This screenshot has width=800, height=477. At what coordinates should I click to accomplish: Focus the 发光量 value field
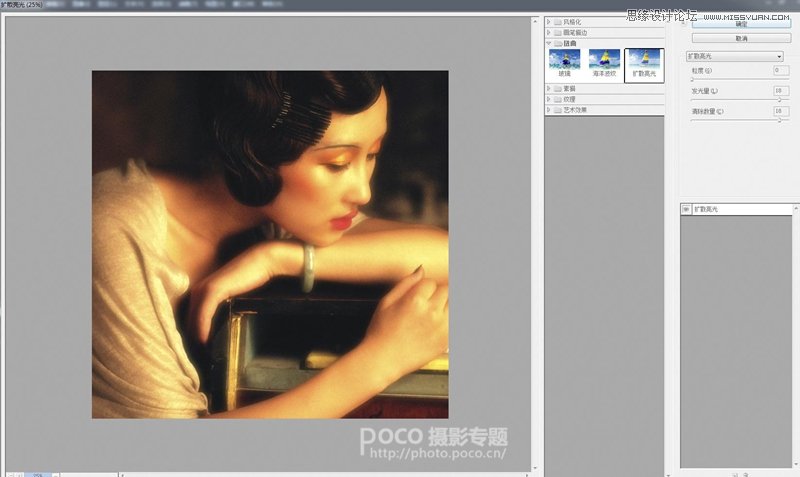pos(781,91)
